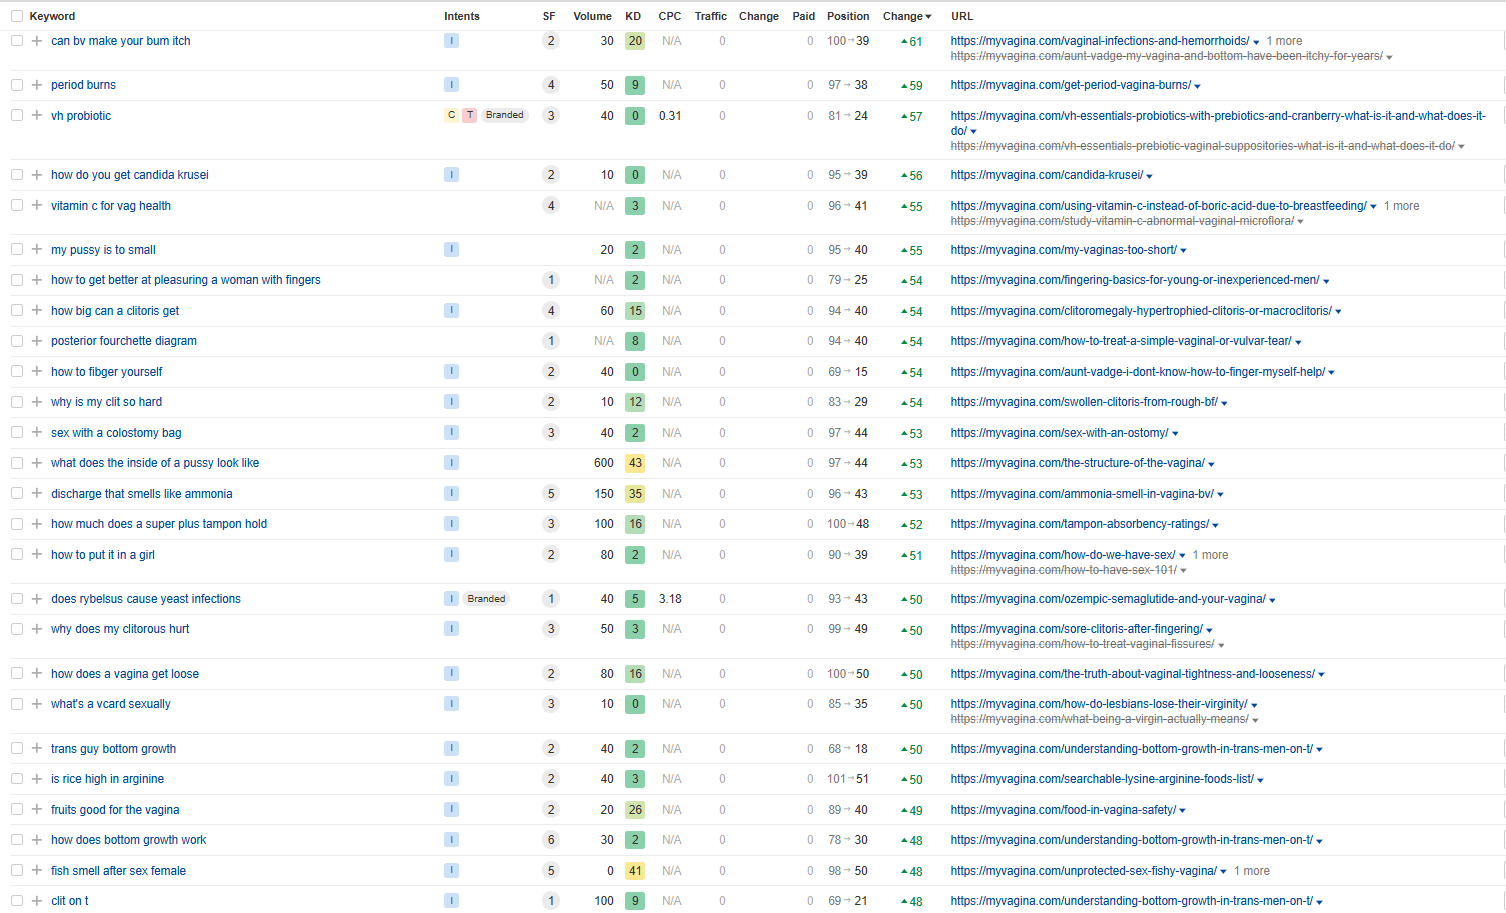
Task: Click the T intent badge for "vh probiotic"
Action: click(470, 115)
